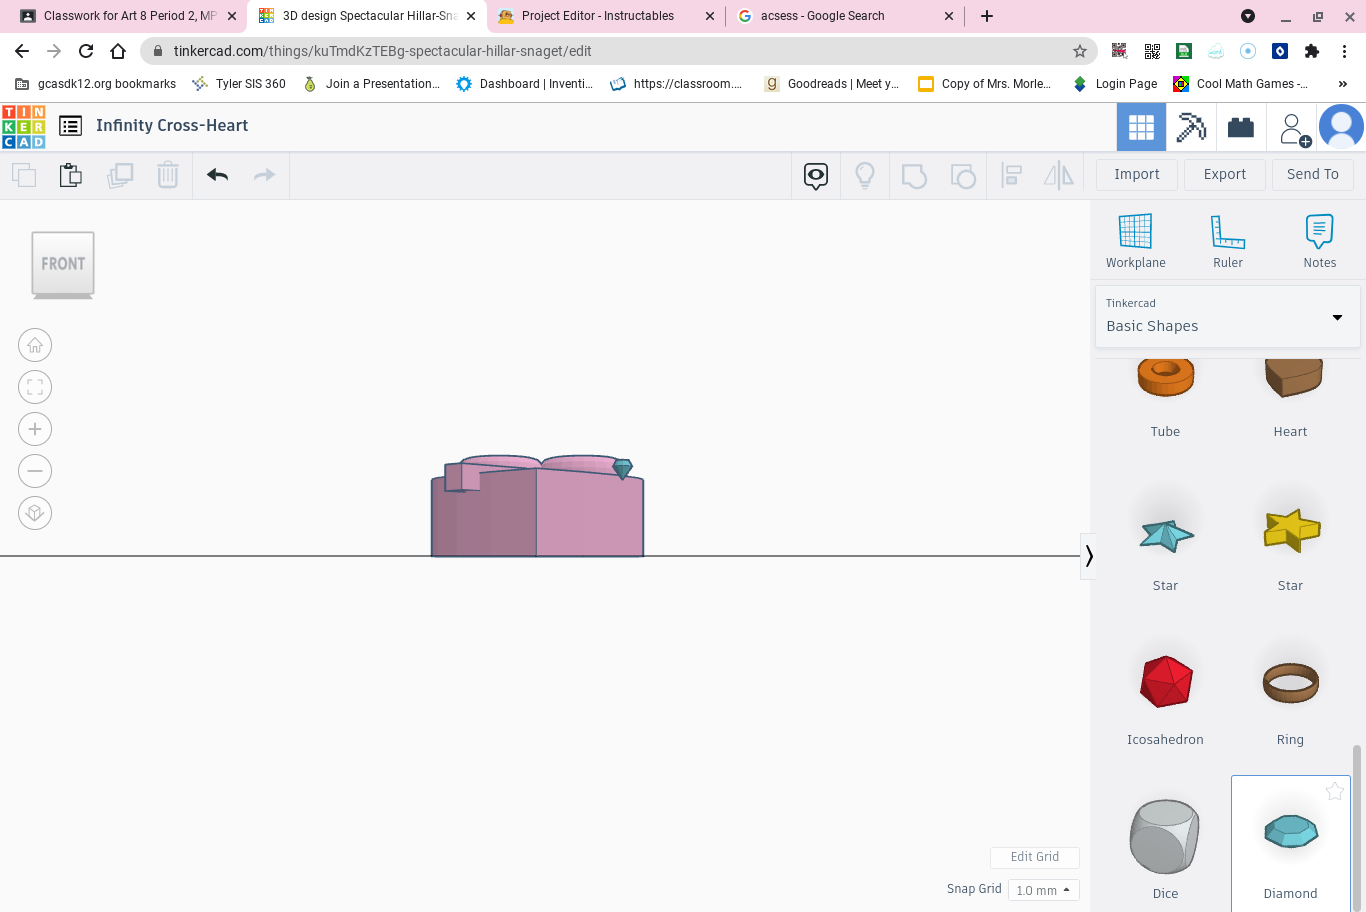Screen dimensions: 1366x912
Task: Open the Snap Grid 1.0 mm dropdown
Action: [x=1043, y=890]
